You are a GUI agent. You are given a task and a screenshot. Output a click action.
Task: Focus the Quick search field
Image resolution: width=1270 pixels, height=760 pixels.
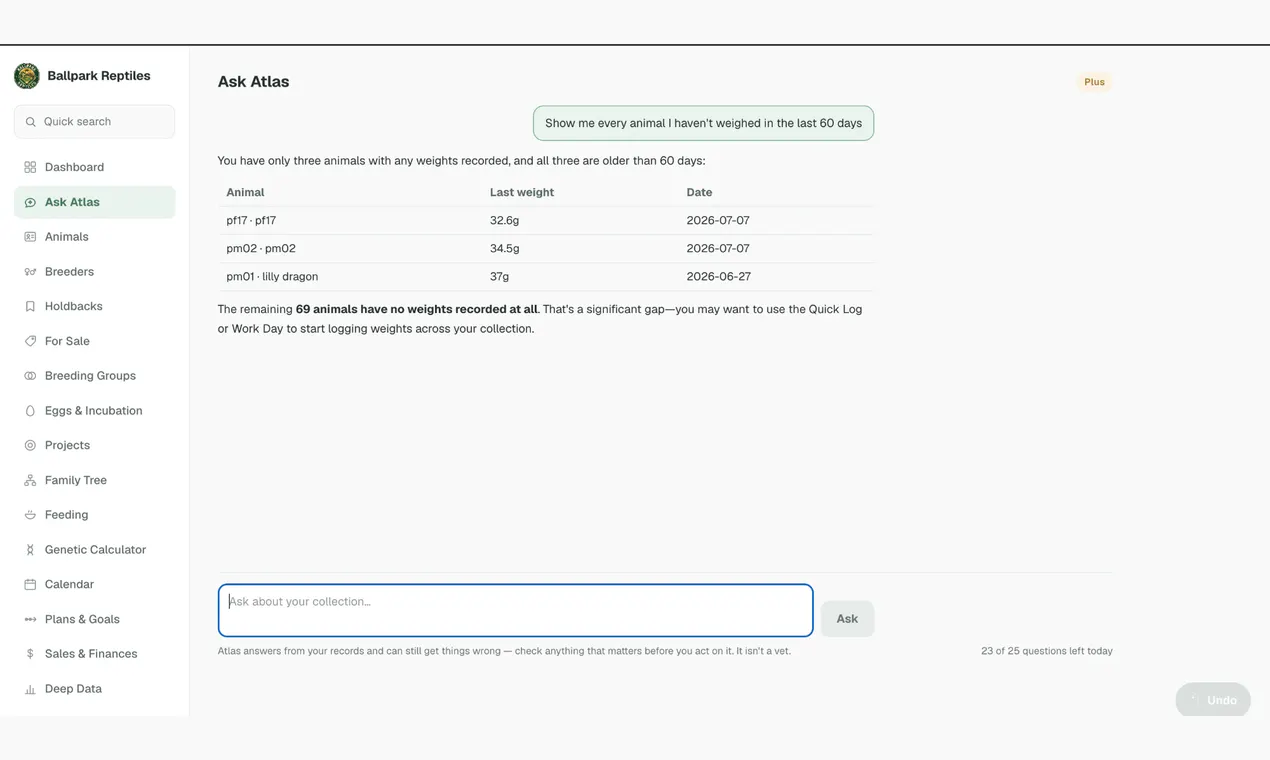tap(94, 122)
